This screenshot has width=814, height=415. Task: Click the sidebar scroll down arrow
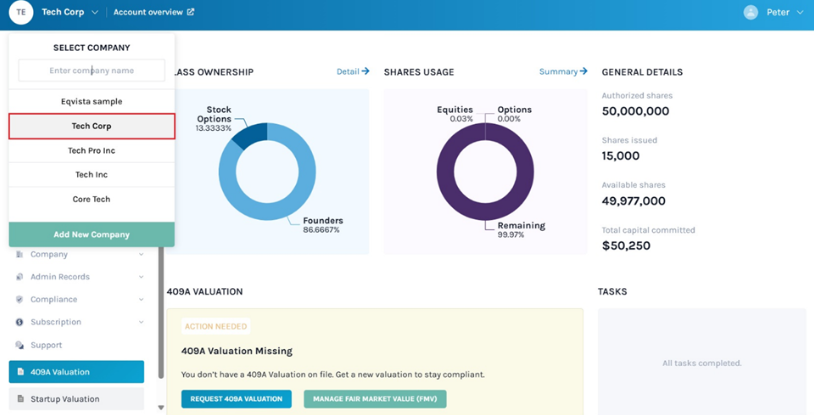pyautogui.click(x=161, y=408)
